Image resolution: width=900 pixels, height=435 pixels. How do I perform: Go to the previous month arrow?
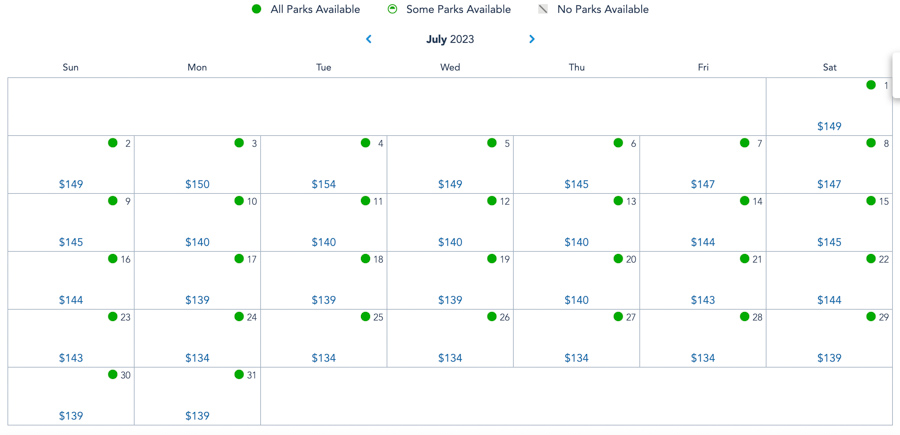click(369, 40)
